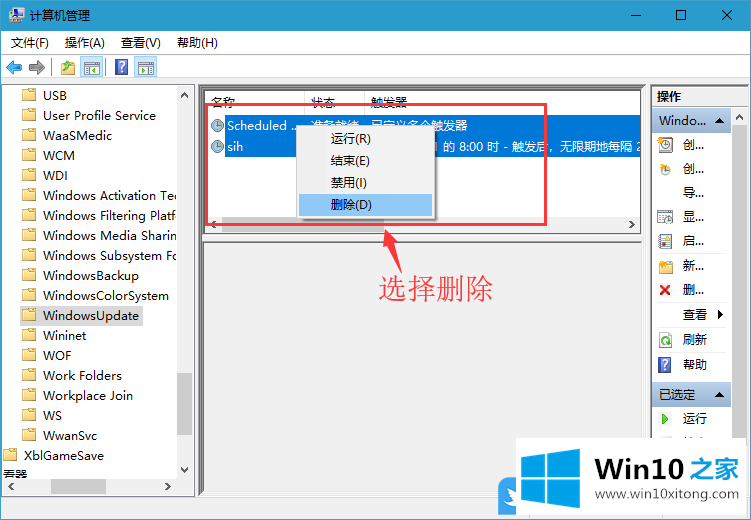751x520 pixels.
Task: Click the enable all tasks history icon
Action: click(x=665, y=241)
